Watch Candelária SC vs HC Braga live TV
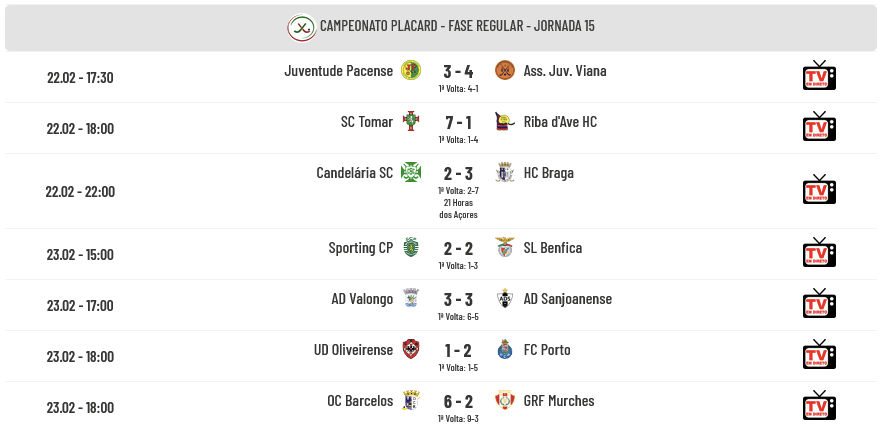The height and width of the screenshot is (432, 881). point(819,189)
